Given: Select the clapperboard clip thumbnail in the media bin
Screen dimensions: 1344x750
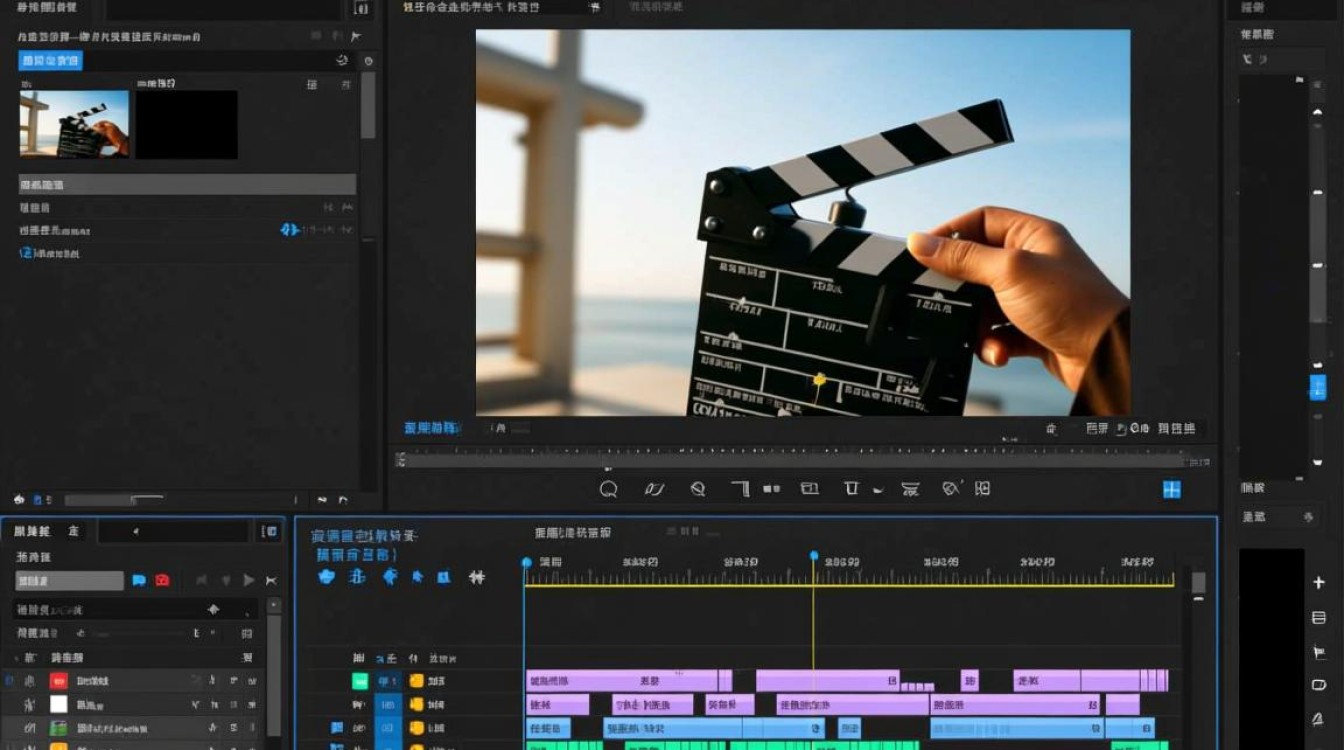Looking at the screenshot, I should [74, 124].
